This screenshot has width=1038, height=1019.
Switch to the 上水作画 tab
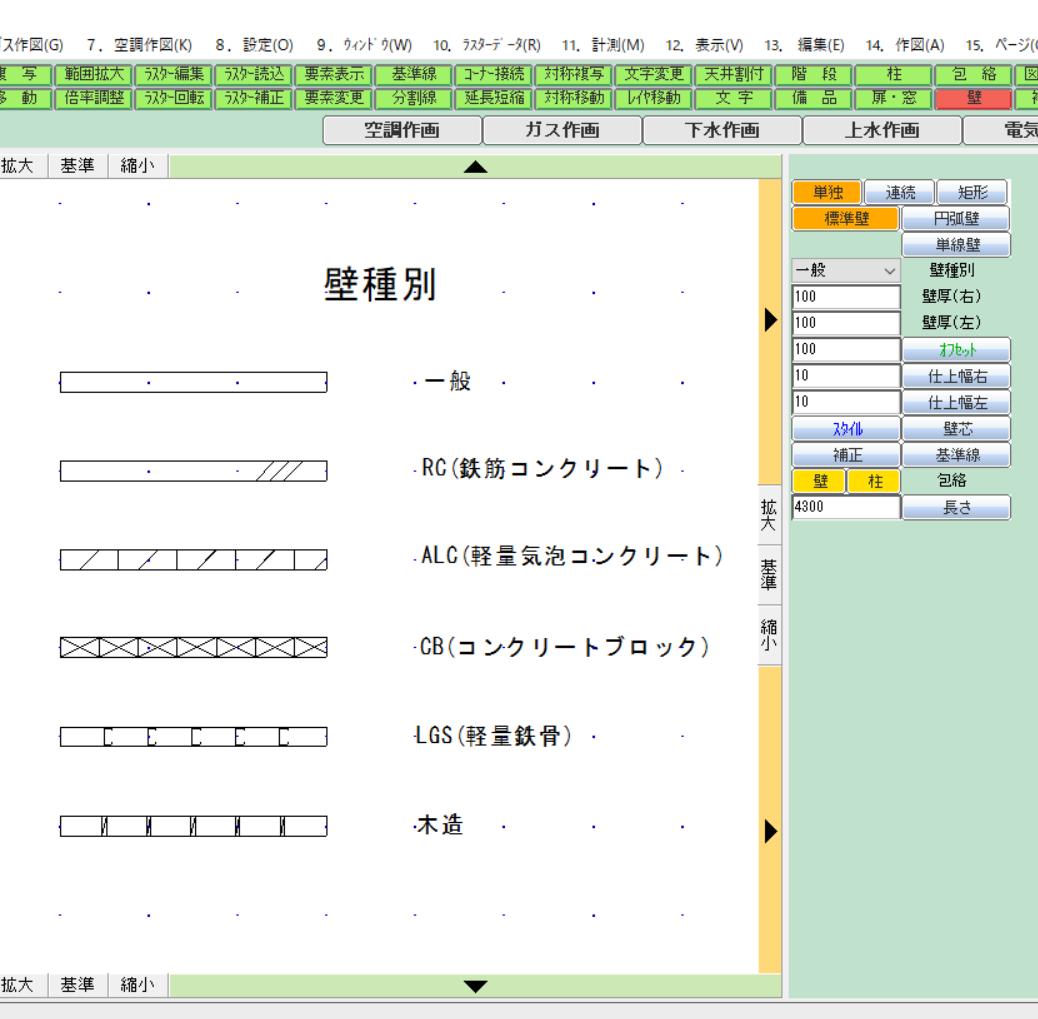[x=882, y=130]
